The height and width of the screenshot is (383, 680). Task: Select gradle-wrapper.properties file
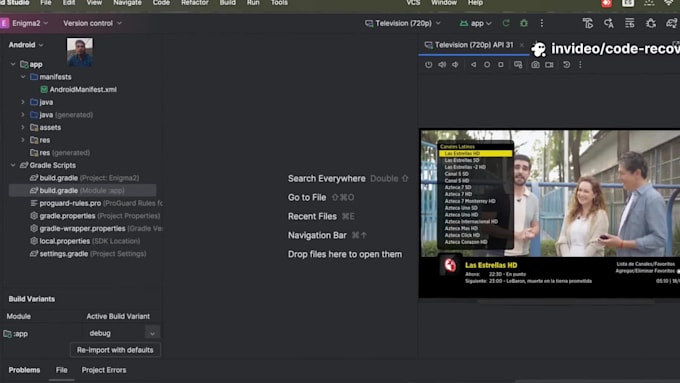[x=96, y=228]
